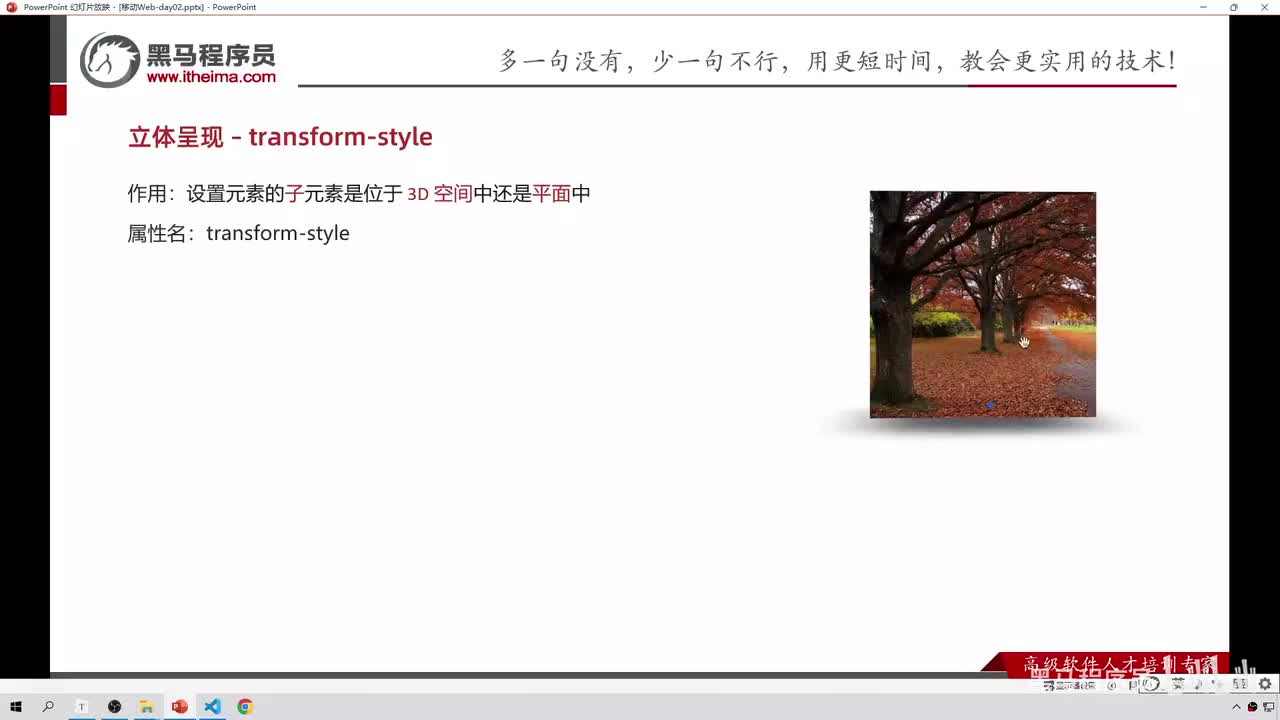Image resolution: width=1280 pixels, height=720 pixels.
Task: Show hidden system tray icons
Action: (1236, 707)
